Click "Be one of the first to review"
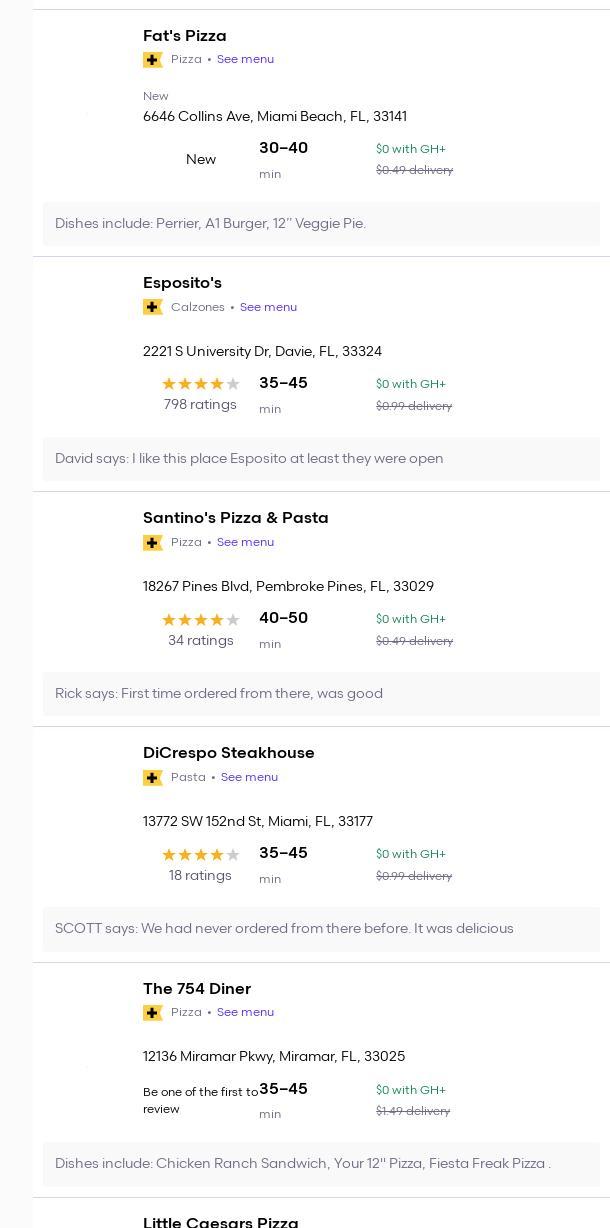The height and width of the screenshot is (1228, 610). (x=200, y=1100)
